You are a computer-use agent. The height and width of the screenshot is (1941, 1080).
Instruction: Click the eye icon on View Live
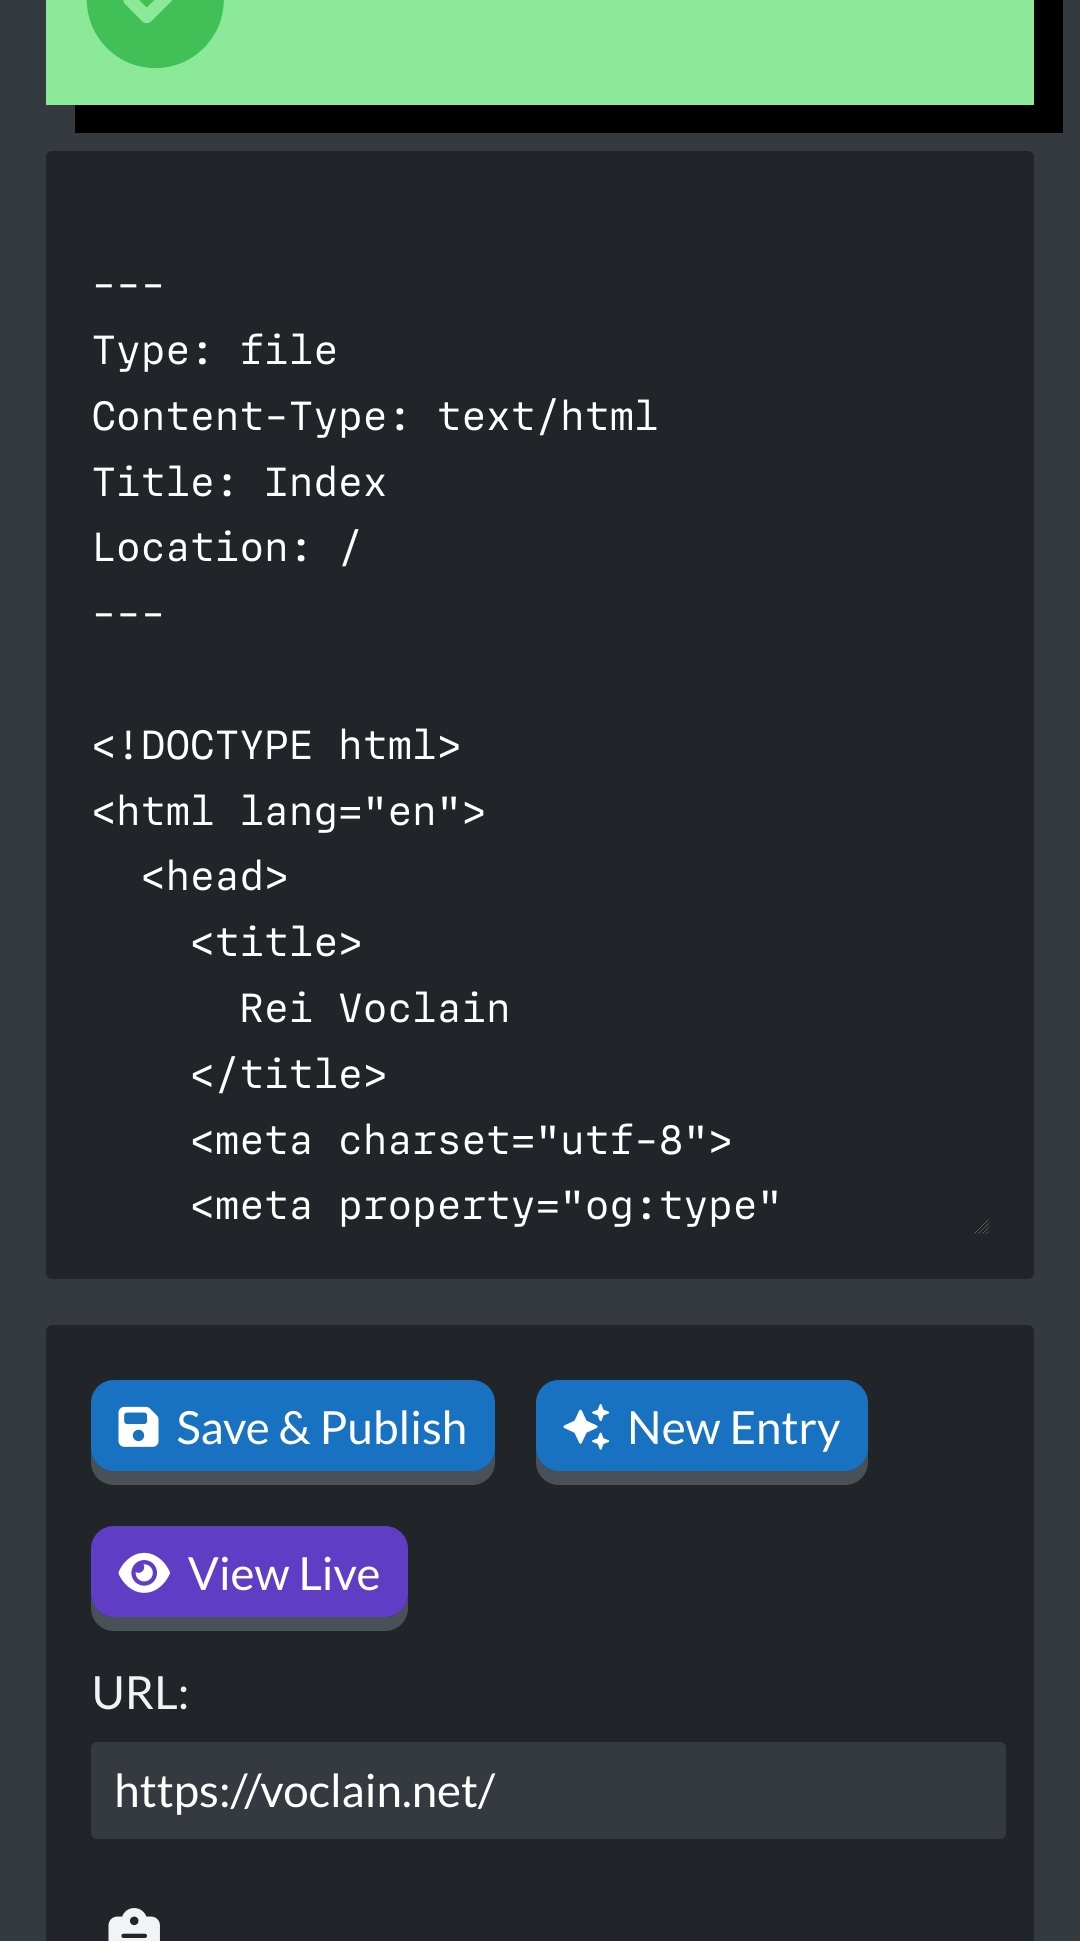[144, 1573]
